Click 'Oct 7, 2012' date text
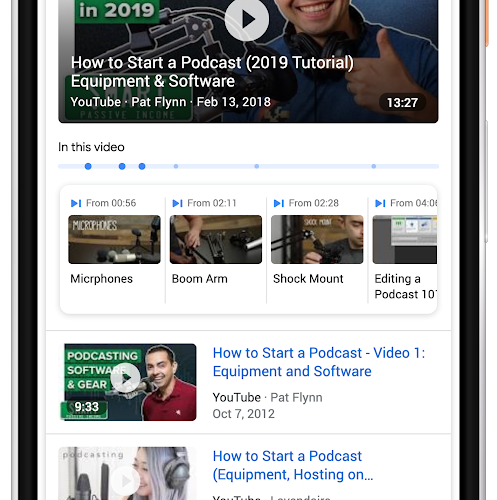The width and height of the screenshot is (497, 500). 244,414
